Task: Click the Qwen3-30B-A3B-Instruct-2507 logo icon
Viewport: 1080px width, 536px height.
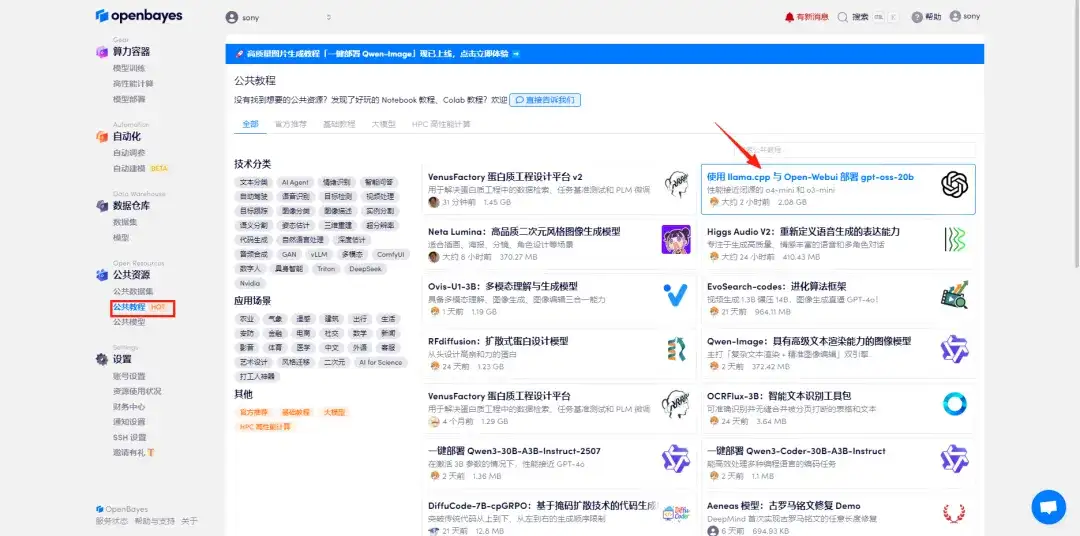Action: (x=676, y=459)
